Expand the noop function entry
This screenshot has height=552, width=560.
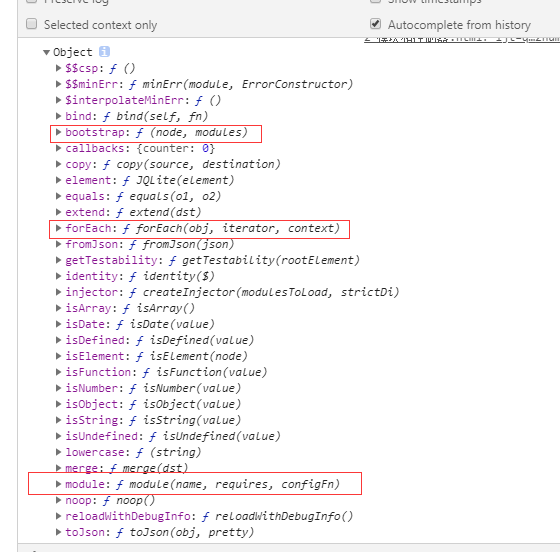point(59,500)
